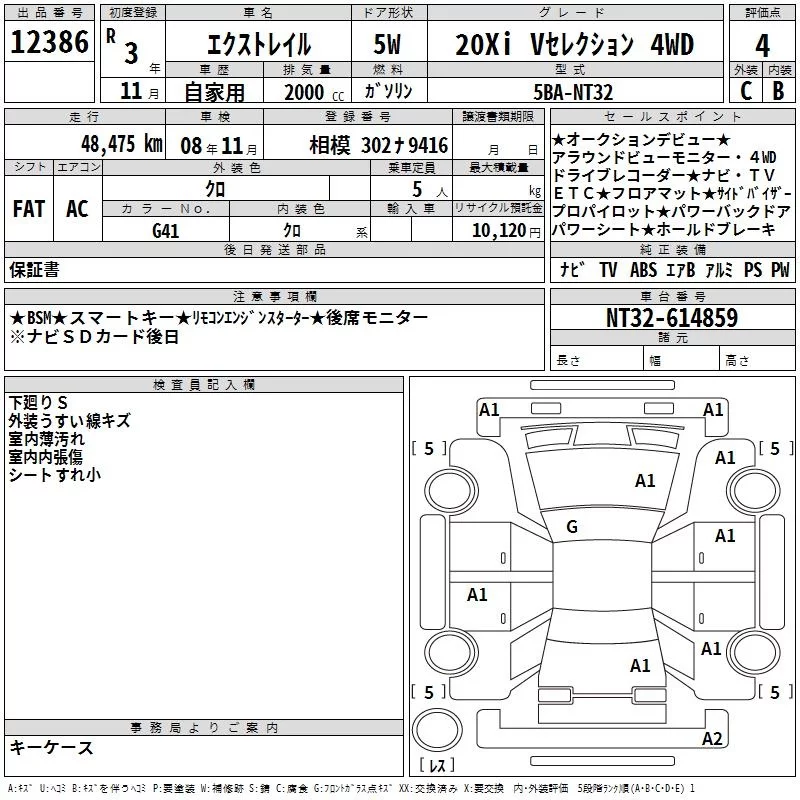This screenshot has width=800, height=800.
Task: Click the G windshield mark on diagram
Action: (572, 527)
